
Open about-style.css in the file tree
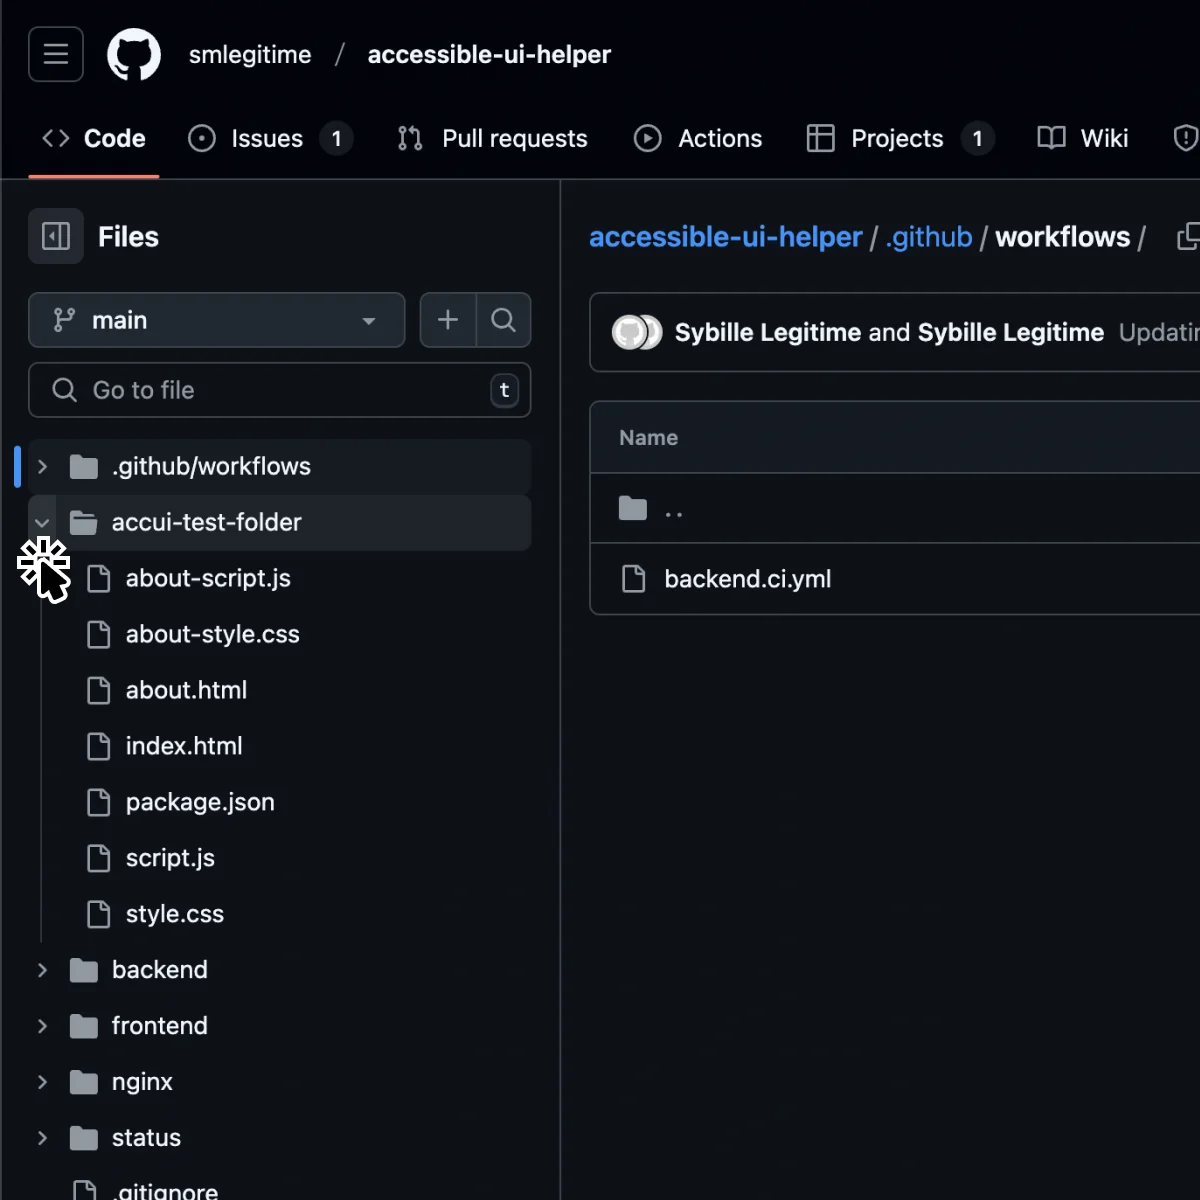pyautogui.click(x=212, y=634)
